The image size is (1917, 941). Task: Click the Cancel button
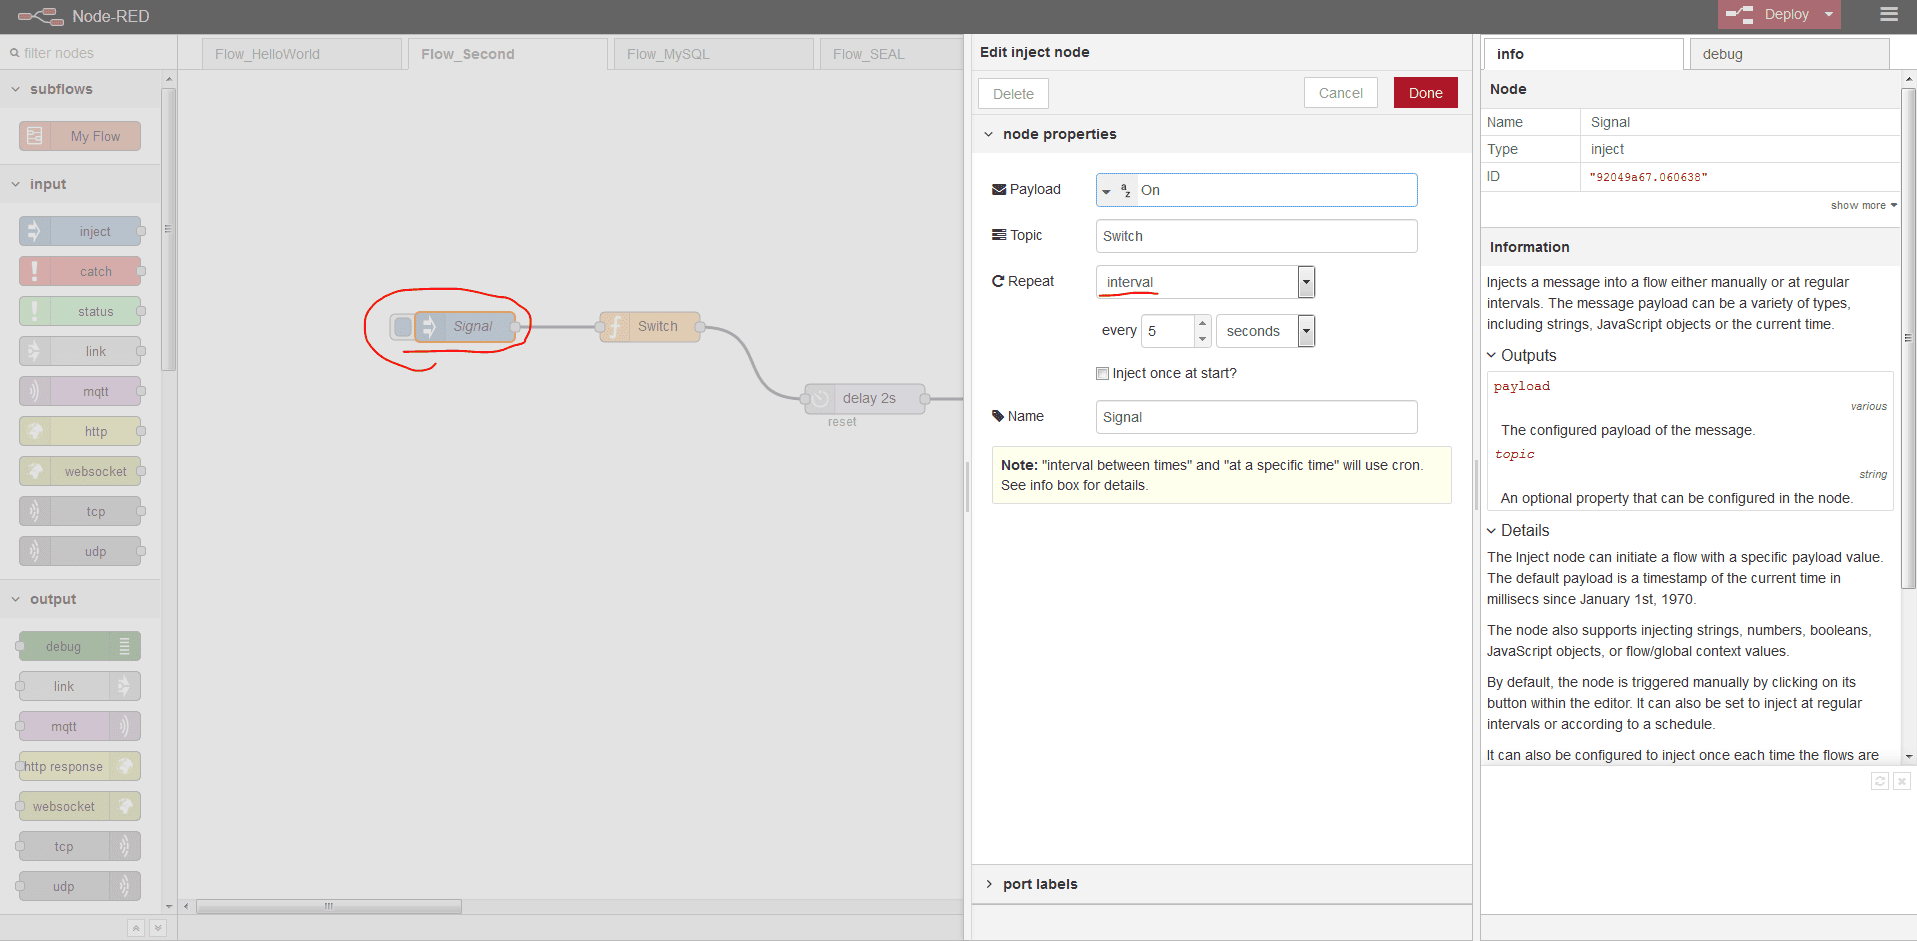point(1340,93)
